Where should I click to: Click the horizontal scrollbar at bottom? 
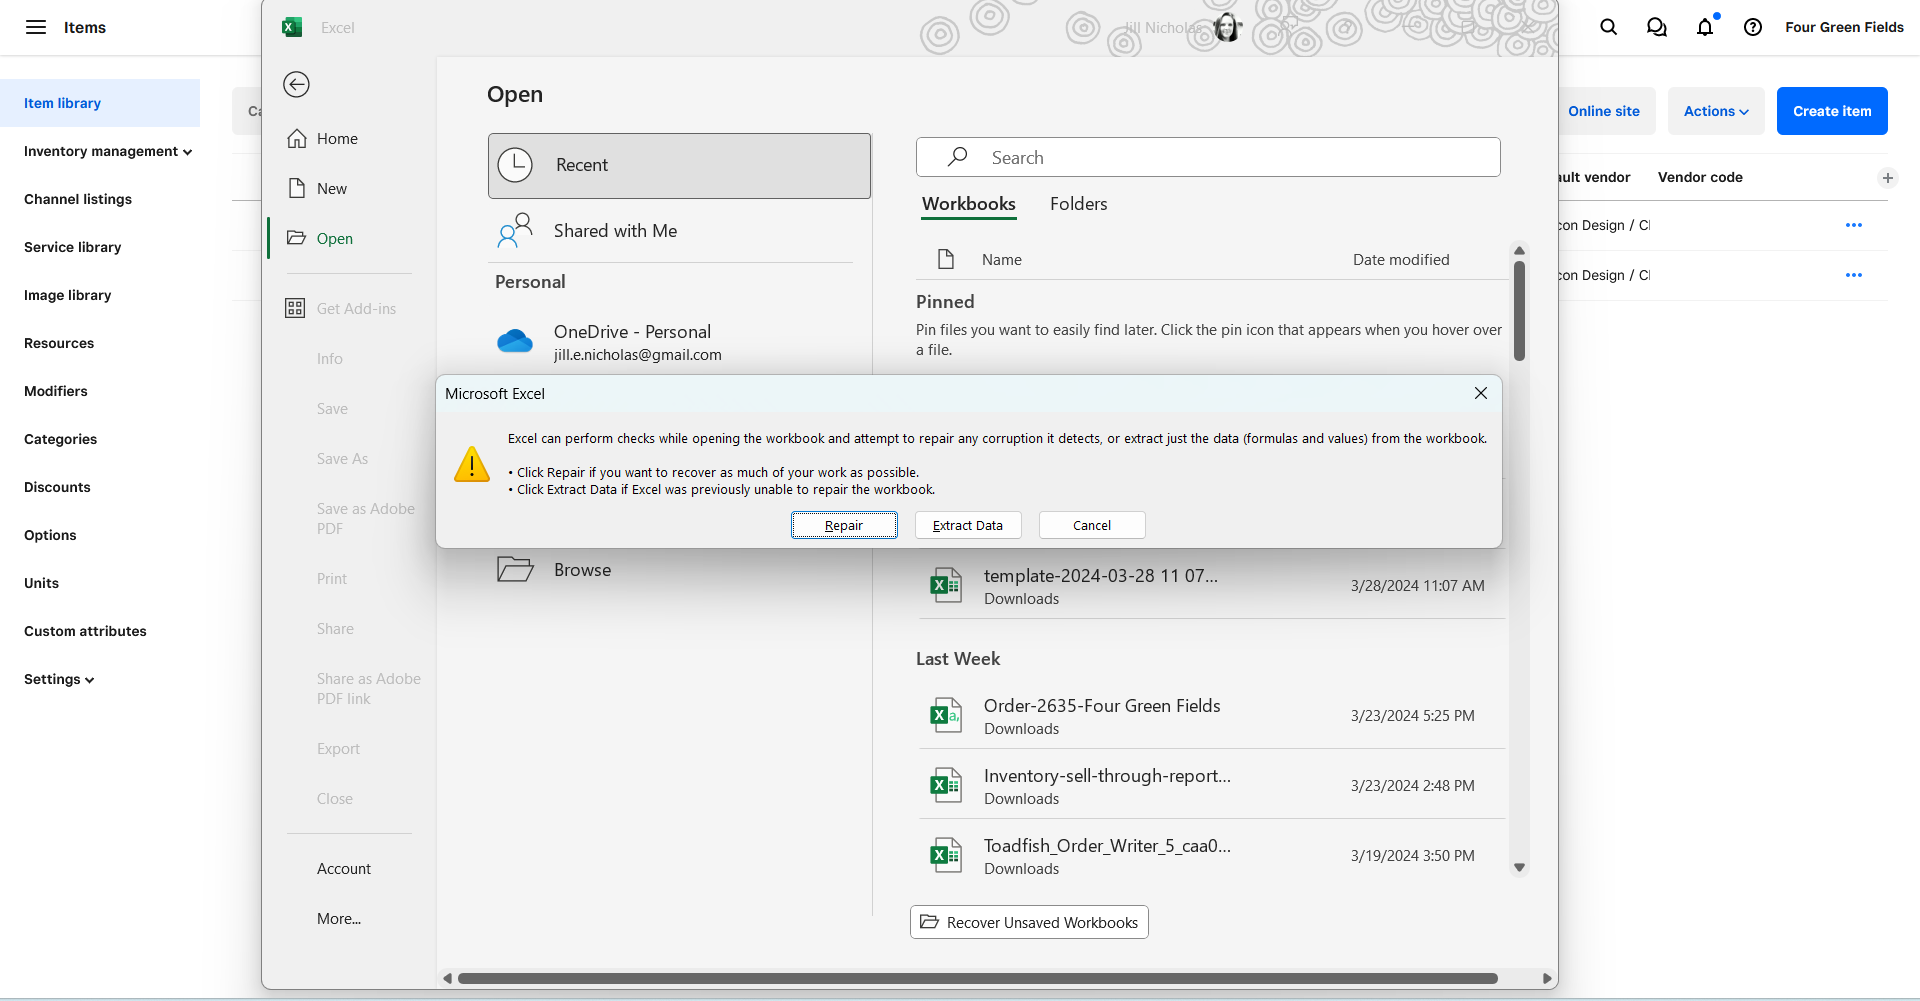[977, 978]
